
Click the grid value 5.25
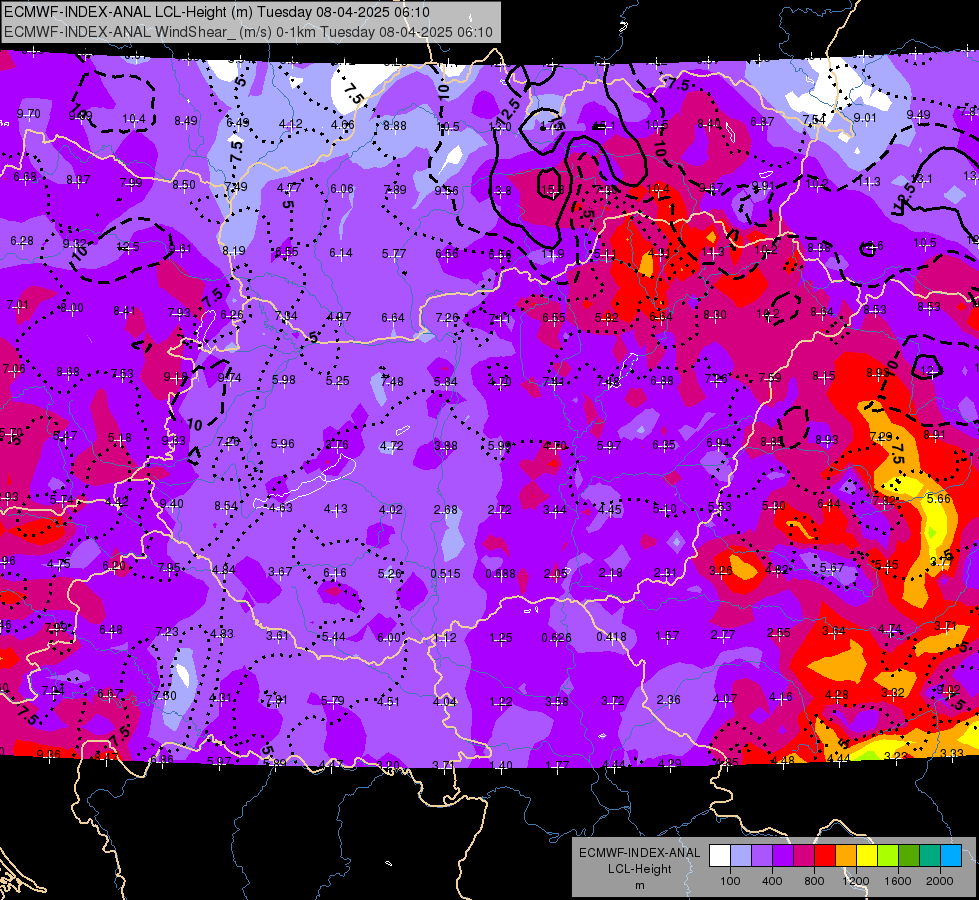point(337,380)
